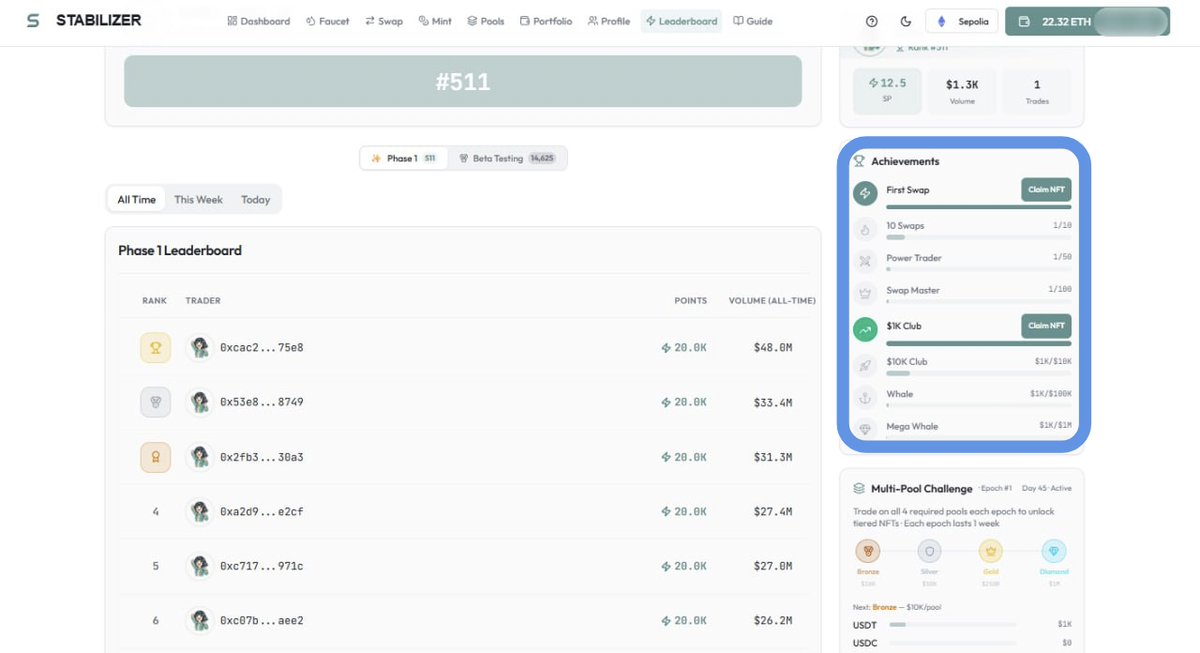Screen dimensions: 1200x653
Task: Select trader address 0xa2d9...e2cf
Action: [261, 511]
